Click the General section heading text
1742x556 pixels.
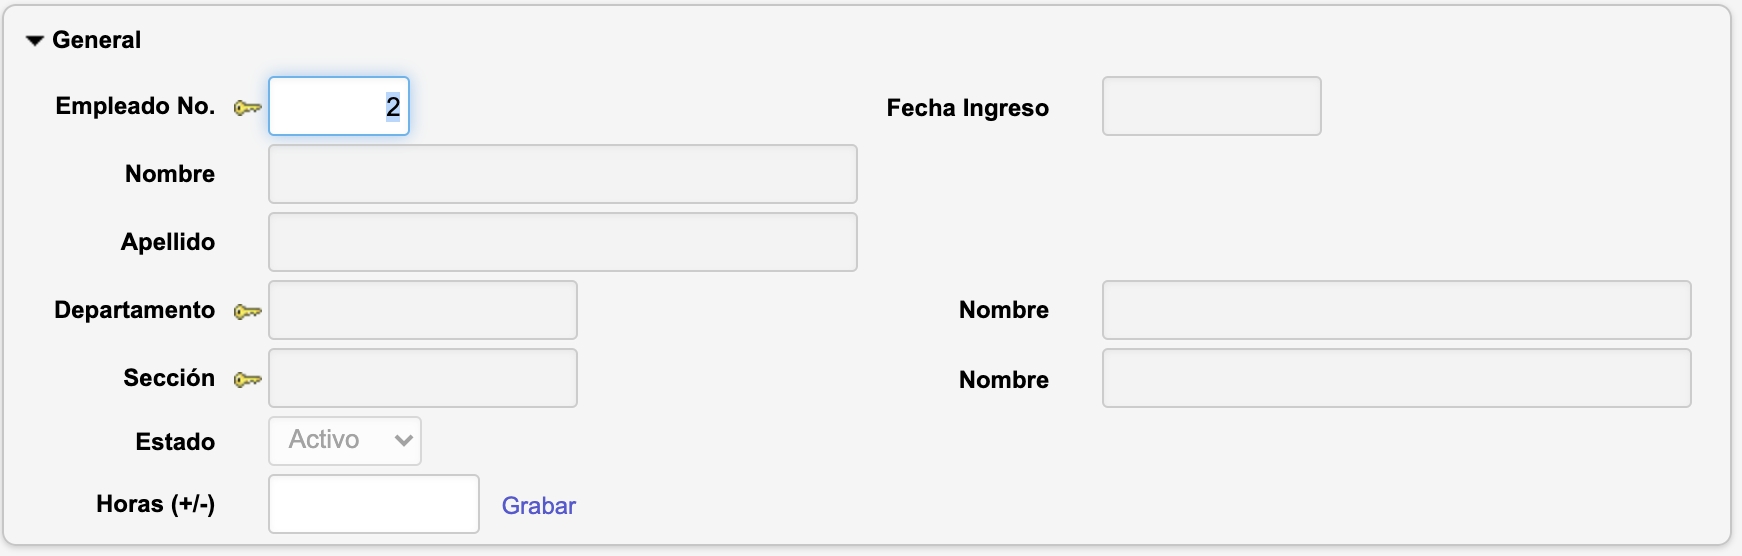coord(96,40)
